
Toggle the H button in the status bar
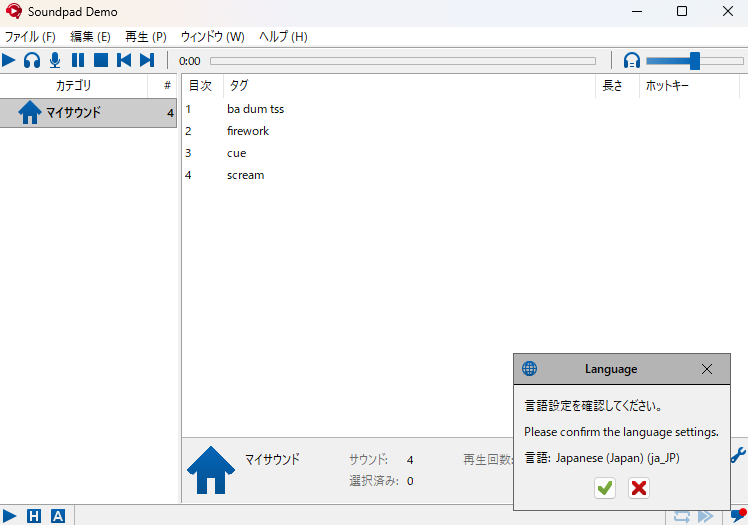35,516
